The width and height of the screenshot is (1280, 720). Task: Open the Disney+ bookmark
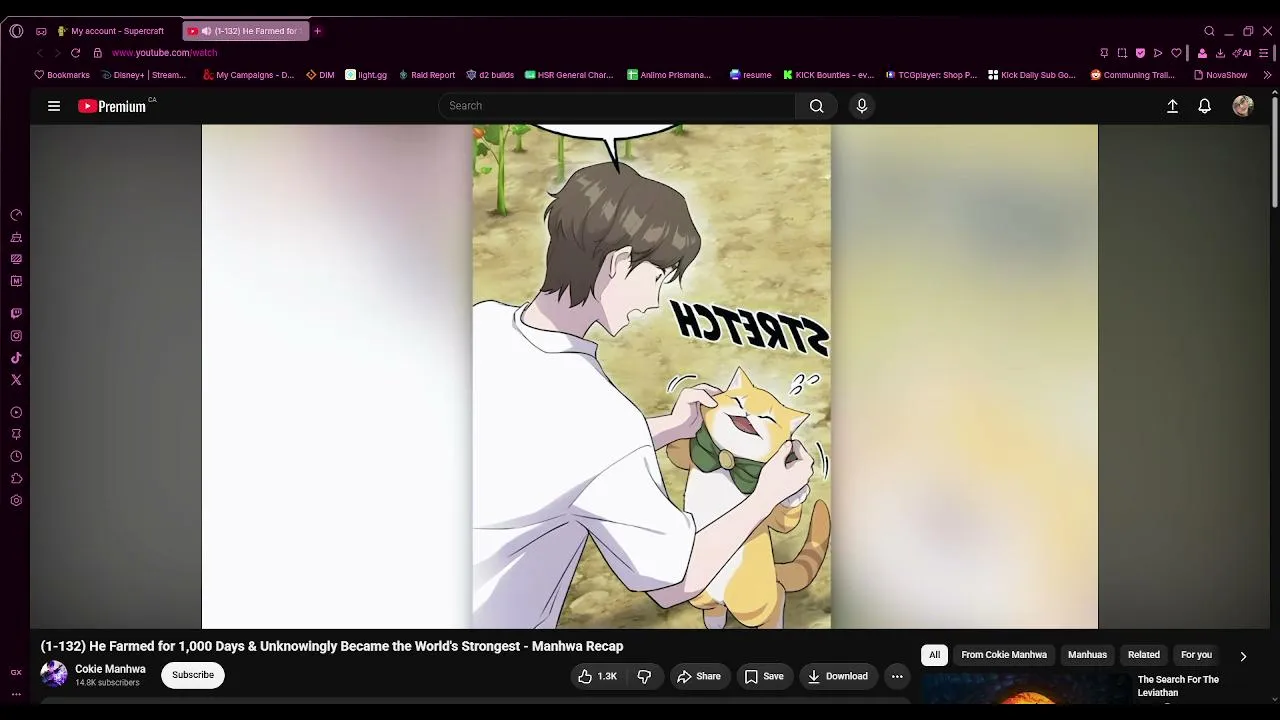point(144,75)
